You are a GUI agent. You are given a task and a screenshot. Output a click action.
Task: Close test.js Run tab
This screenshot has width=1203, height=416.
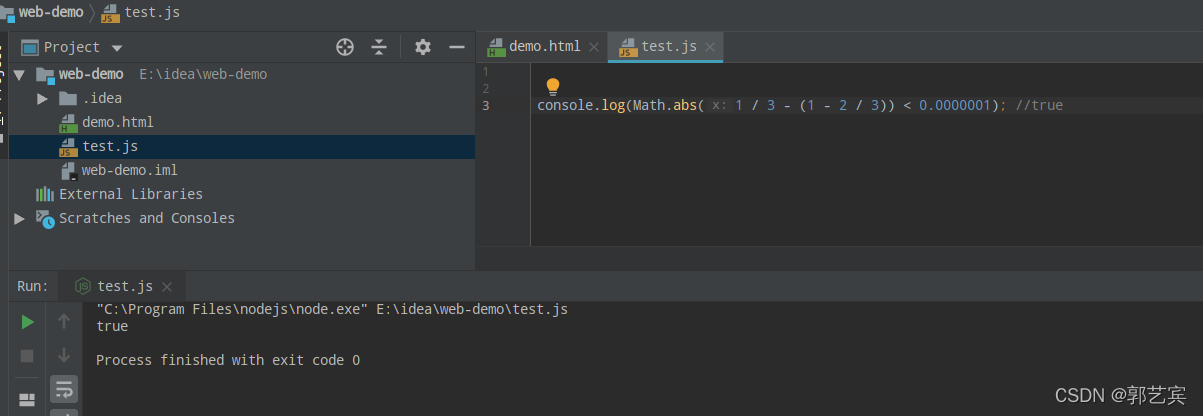pyautogui.click(x=167, y=287)
